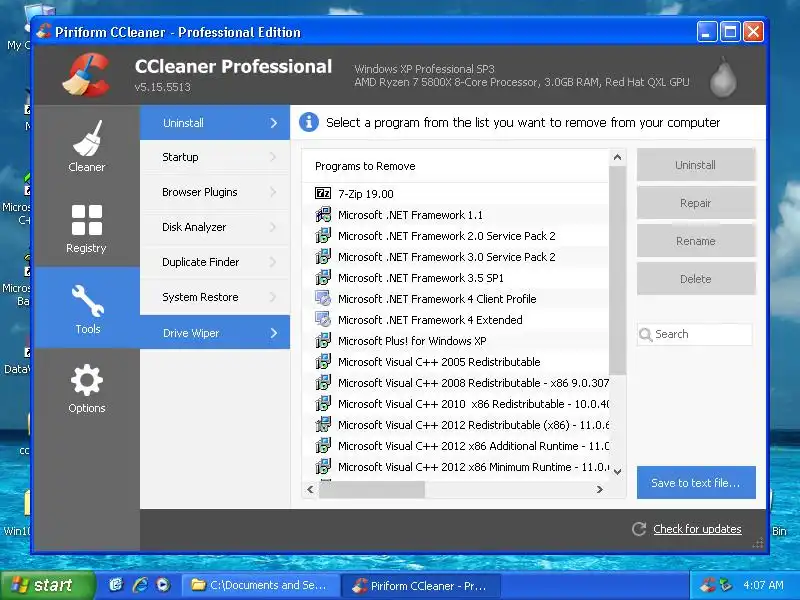Click the horizontal scroll right arrow
This screenshot has height=600, width=800.
click(x=600, y=489)
